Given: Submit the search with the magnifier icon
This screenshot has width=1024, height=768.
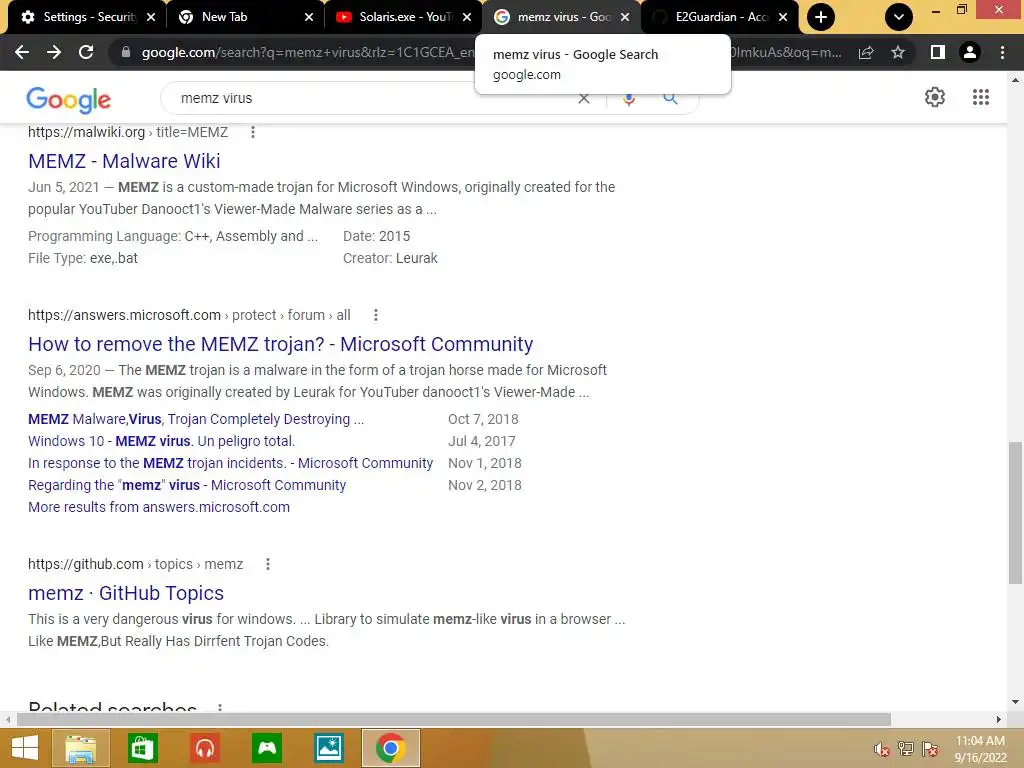Looking at the screenshot, I should [670, 99].
